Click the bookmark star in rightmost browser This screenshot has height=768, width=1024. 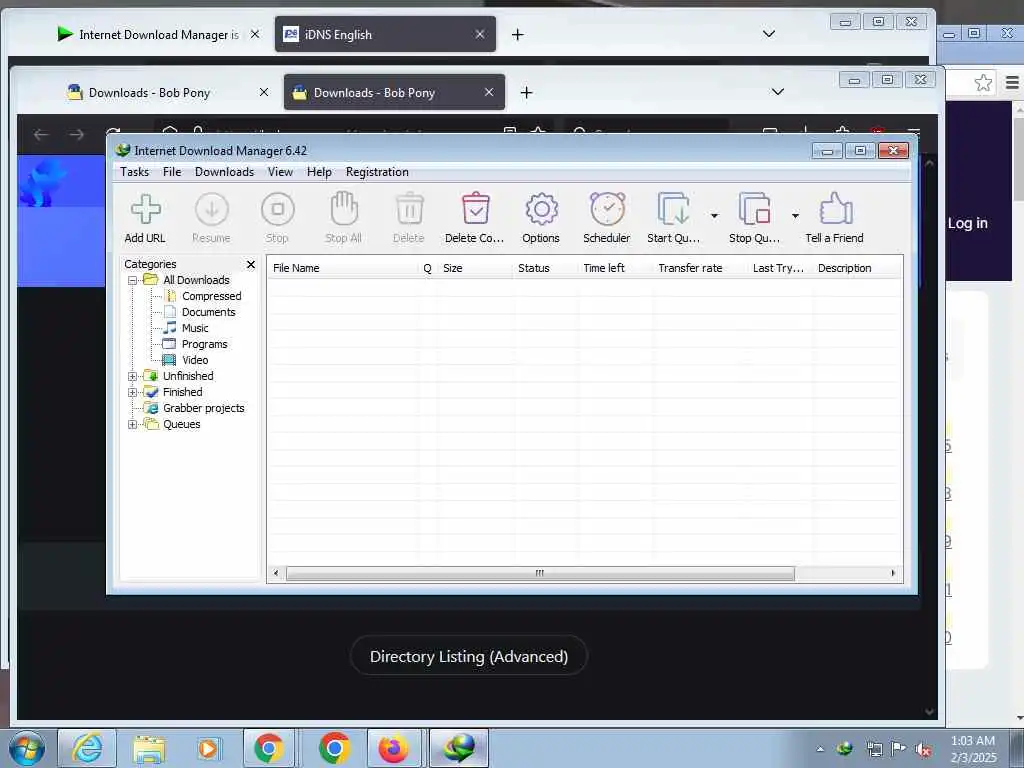click(x=983, y=83)
